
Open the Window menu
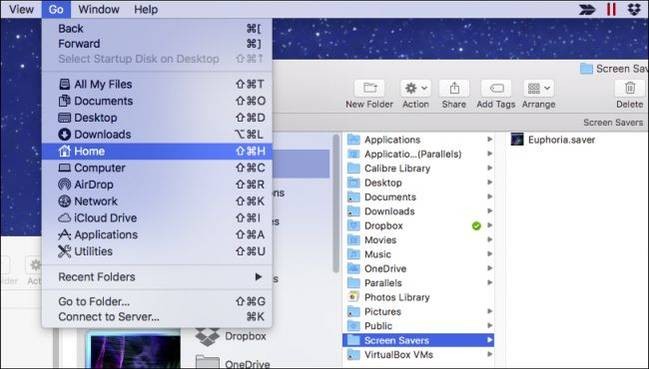click(x=99, y=9)
